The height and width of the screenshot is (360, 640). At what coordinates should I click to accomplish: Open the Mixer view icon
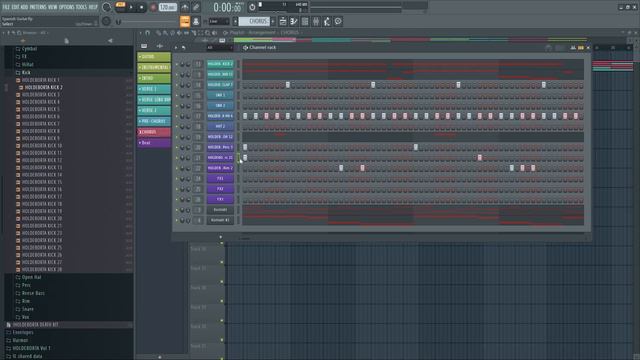(x=316, y=21)
